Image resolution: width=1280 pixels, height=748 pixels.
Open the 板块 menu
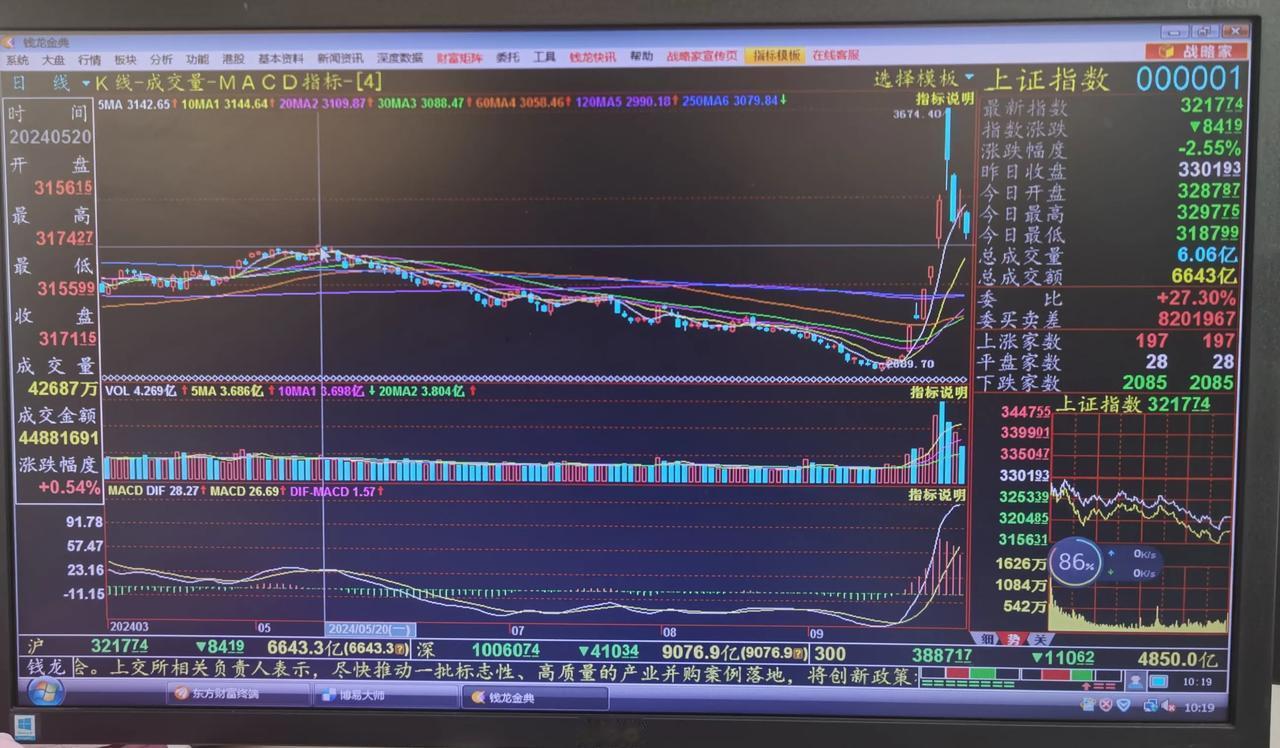click(126, 59)
